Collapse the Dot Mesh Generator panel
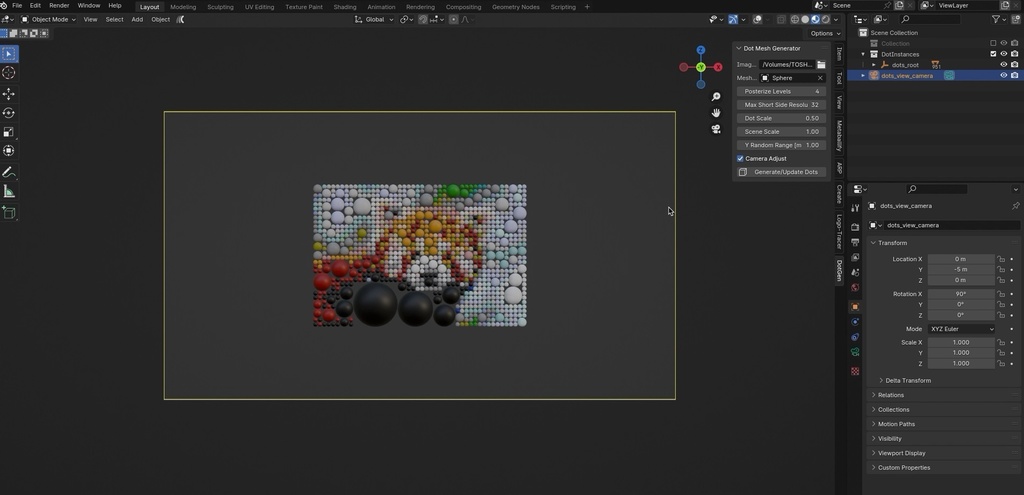Image resolution: width=1024 pixels, height=495 pixels. 739,48
